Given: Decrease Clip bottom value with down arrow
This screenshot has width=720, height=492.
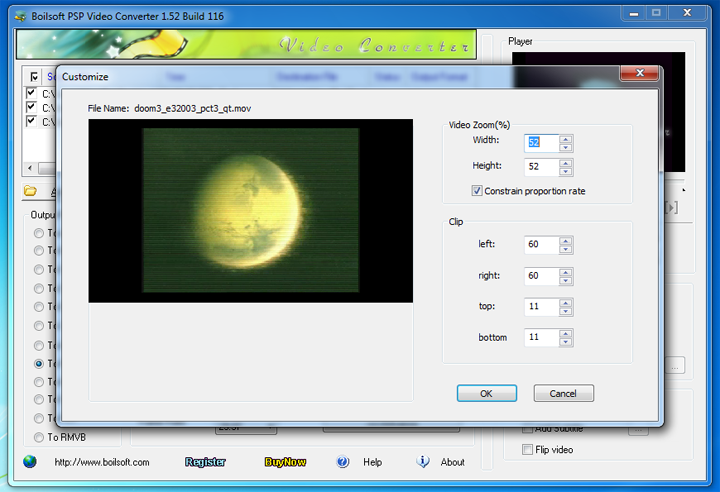Looking at the screenshot, I should click(566, 342).
